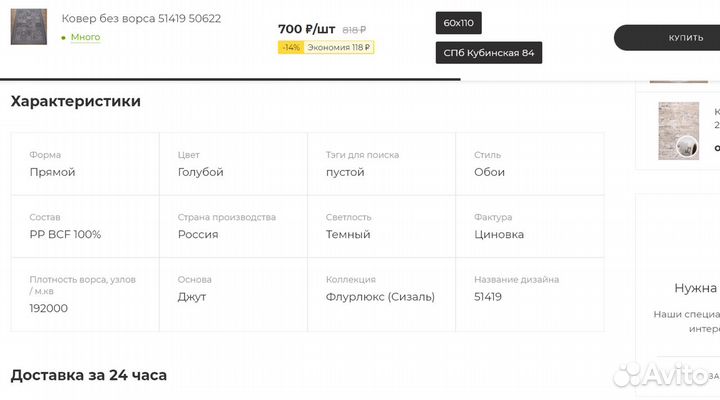Click the carpet thumbnail in the header
The image size is (720, 400).
point(29,27)
